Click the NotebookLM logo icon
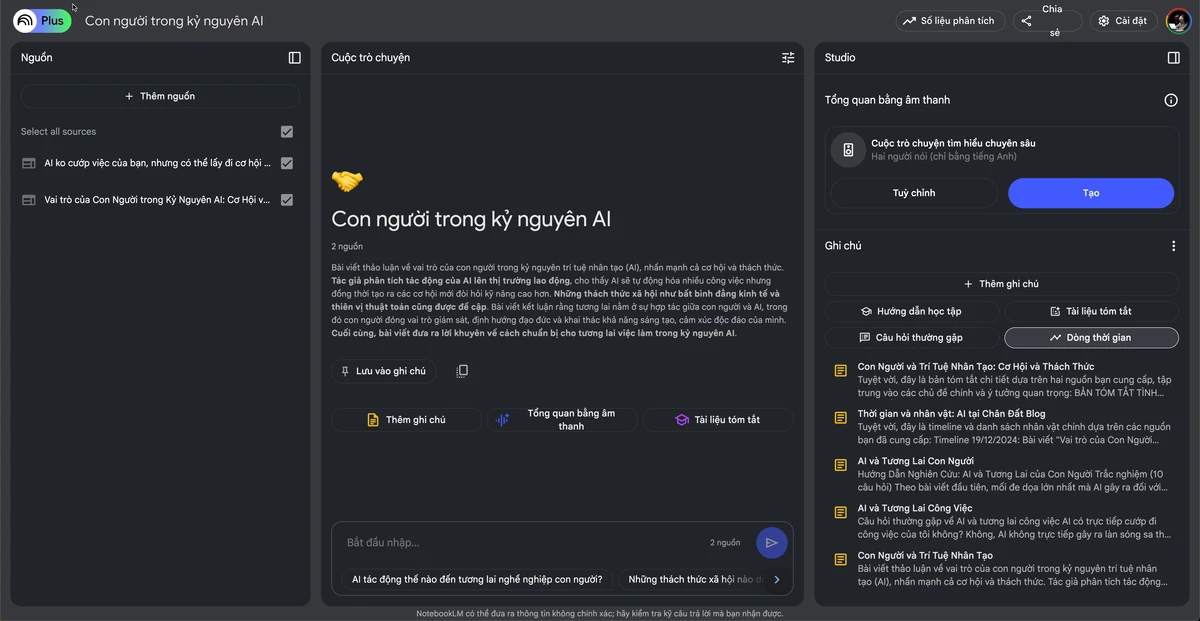Viewport: 1200px width, 621px height. coord(25,20)
